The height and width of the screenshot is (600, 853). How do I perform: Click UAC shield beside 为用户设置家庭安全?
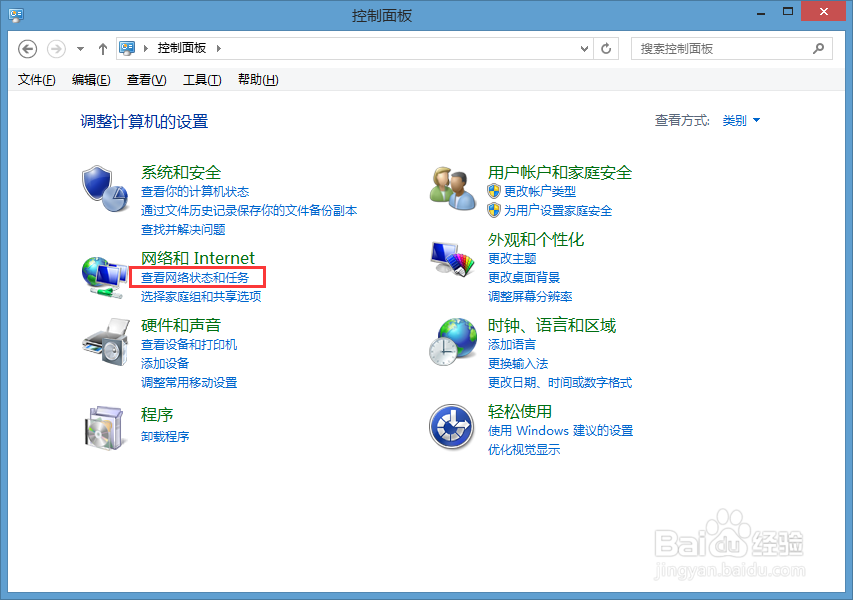click(494, 210)
